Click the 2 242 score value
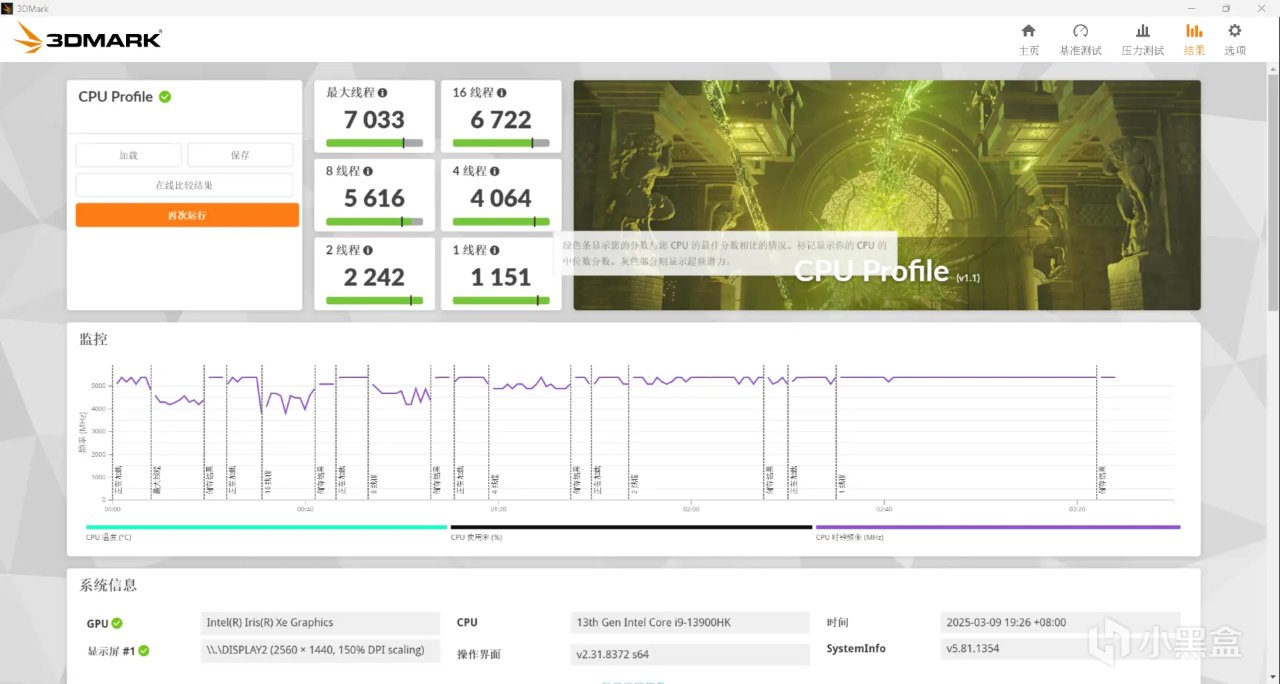The height and width of the screenshot is (684, 1280). tap(374, 277)
